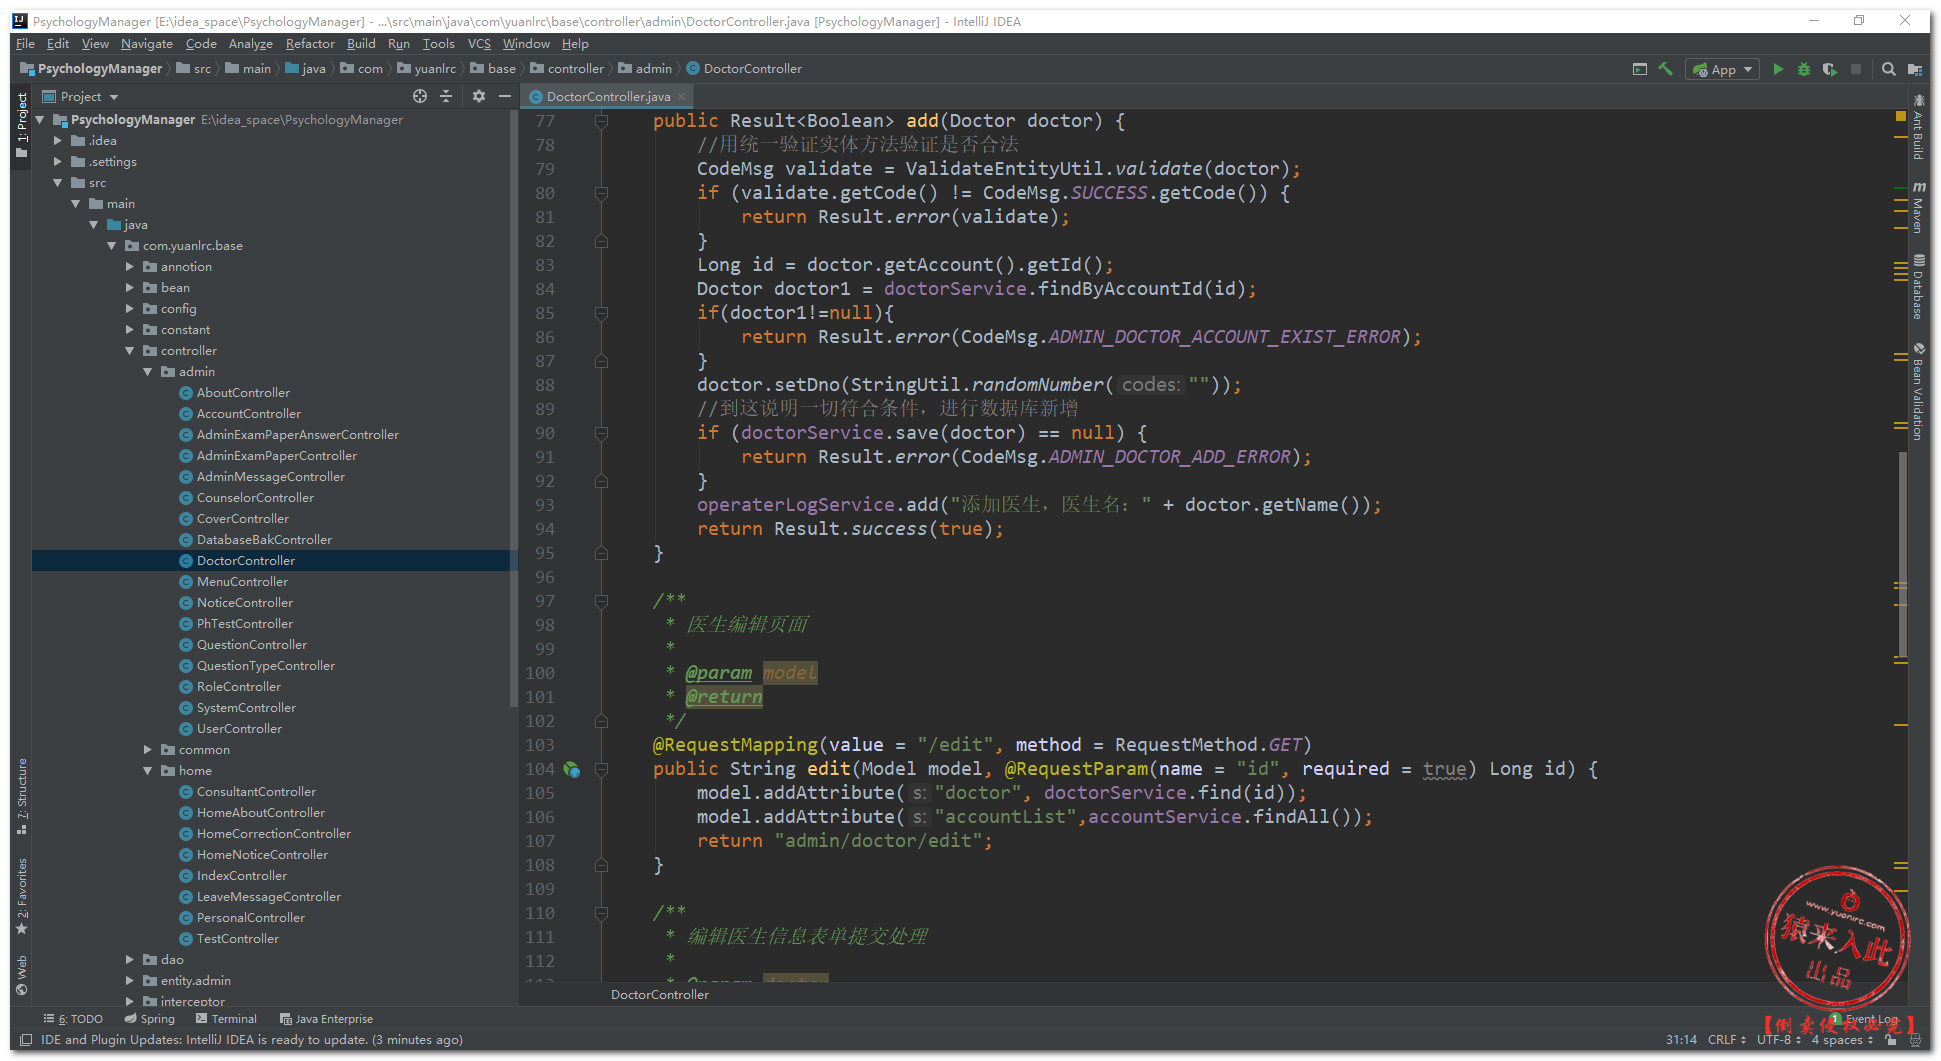This screenshot has height=1061, width=1941.
Task: Collapse all tree nodes in Project panel
Action: 446,96
